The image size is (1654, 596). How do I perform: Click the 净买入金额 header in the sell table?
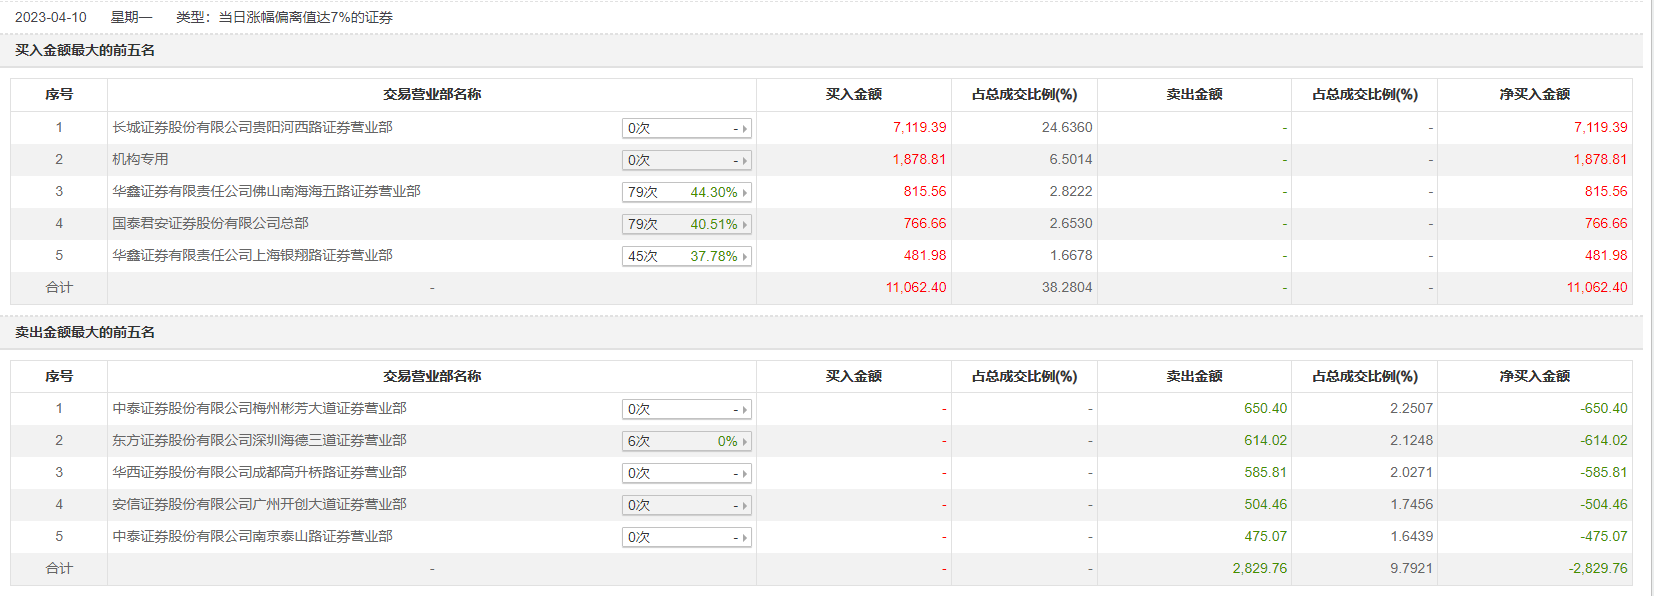(x=1534, y=376)
